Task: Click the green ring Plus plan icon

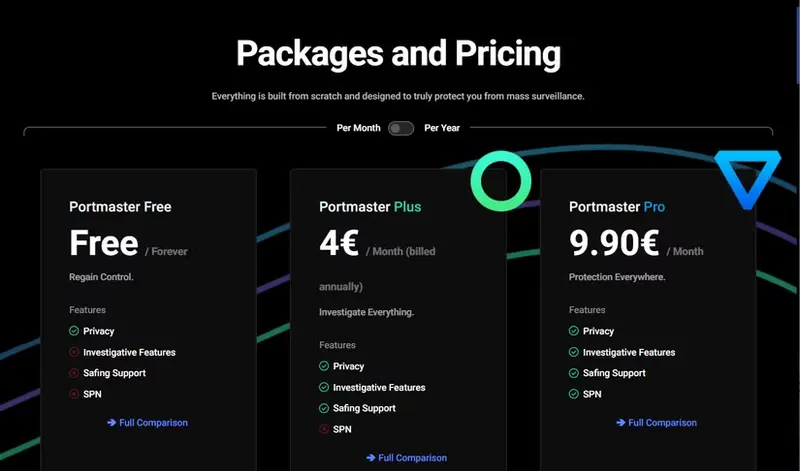Action: coord(501,181)
